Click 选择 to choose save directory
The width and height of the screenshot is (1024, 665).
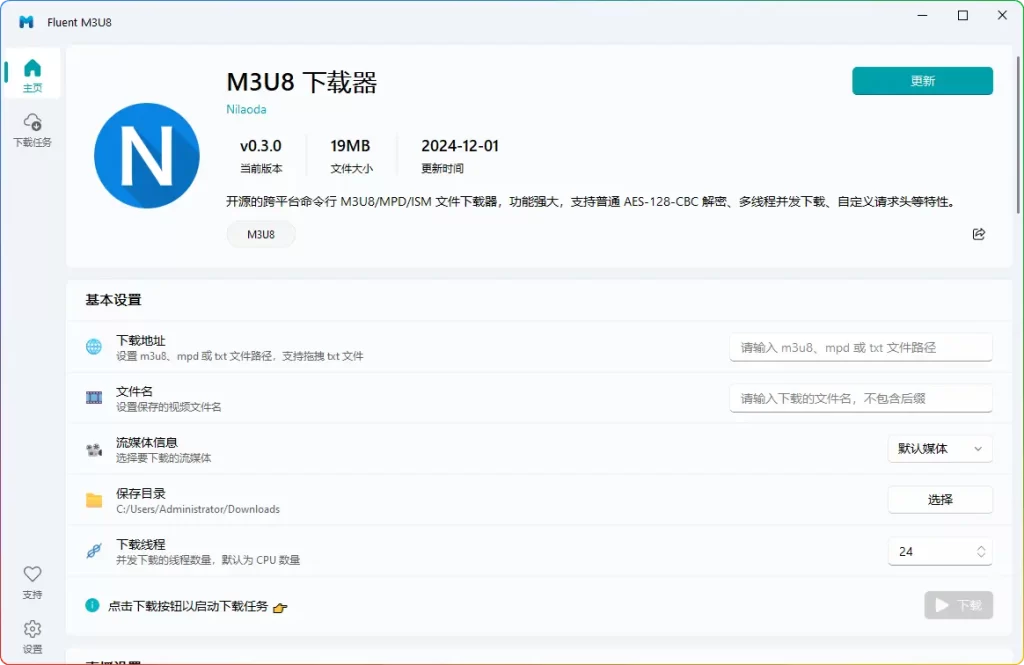click(940, 500)
